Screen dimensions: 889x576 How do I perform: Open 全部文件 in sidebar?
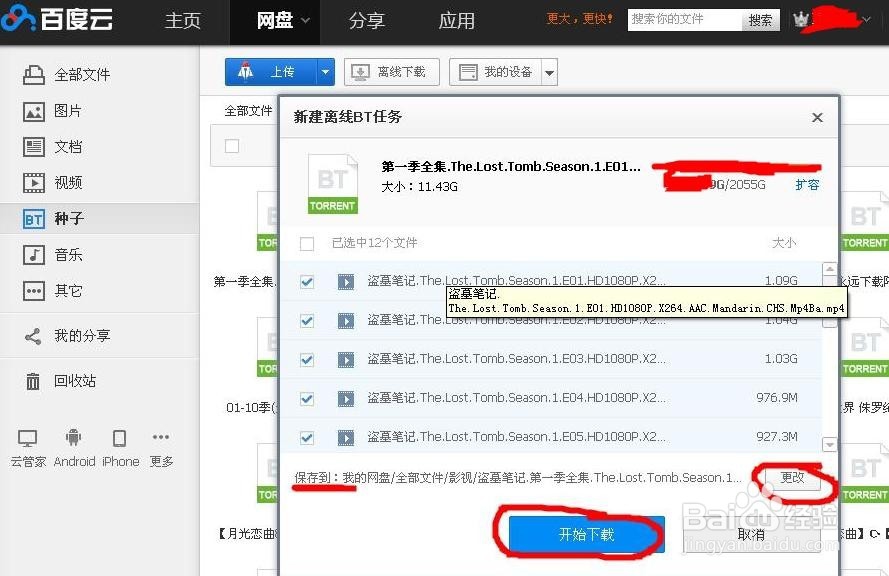point(67,74)
